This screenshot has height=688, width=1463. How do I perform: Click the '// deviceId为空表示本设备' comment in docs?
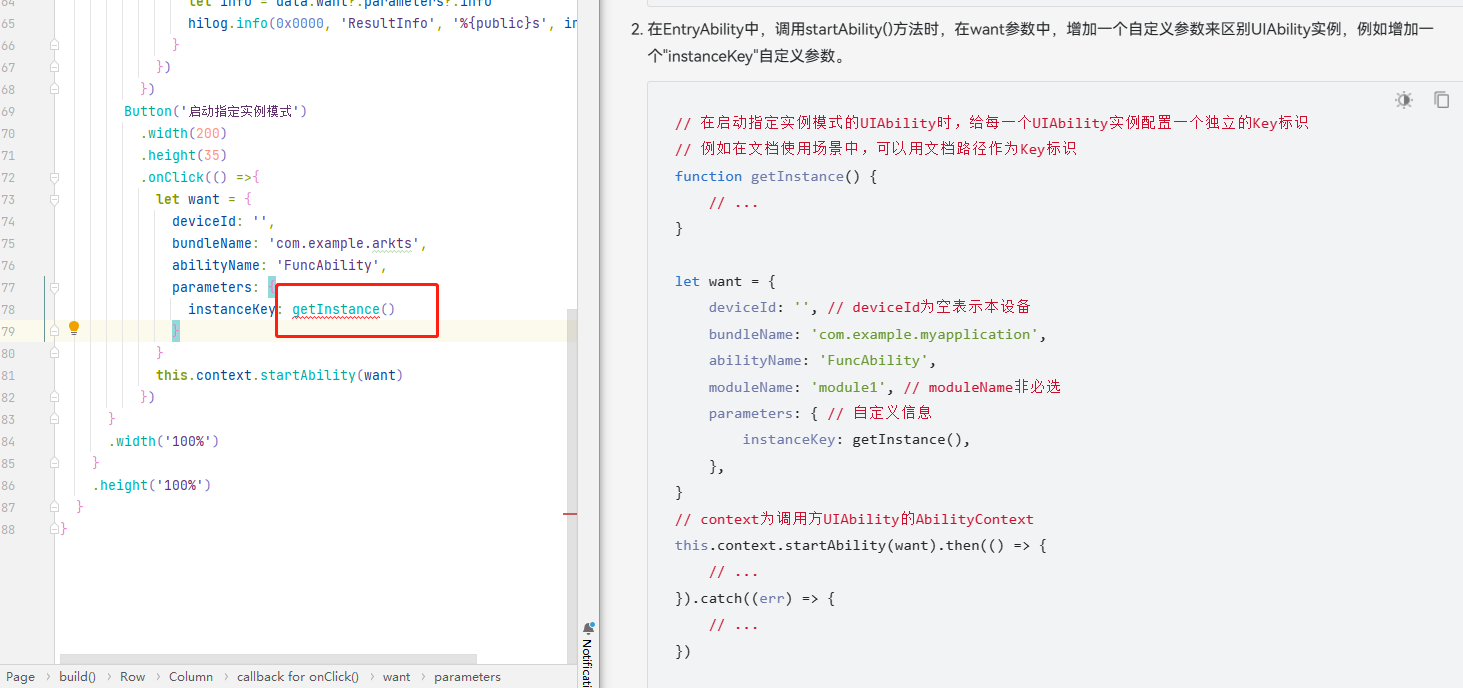coord(929,307)
